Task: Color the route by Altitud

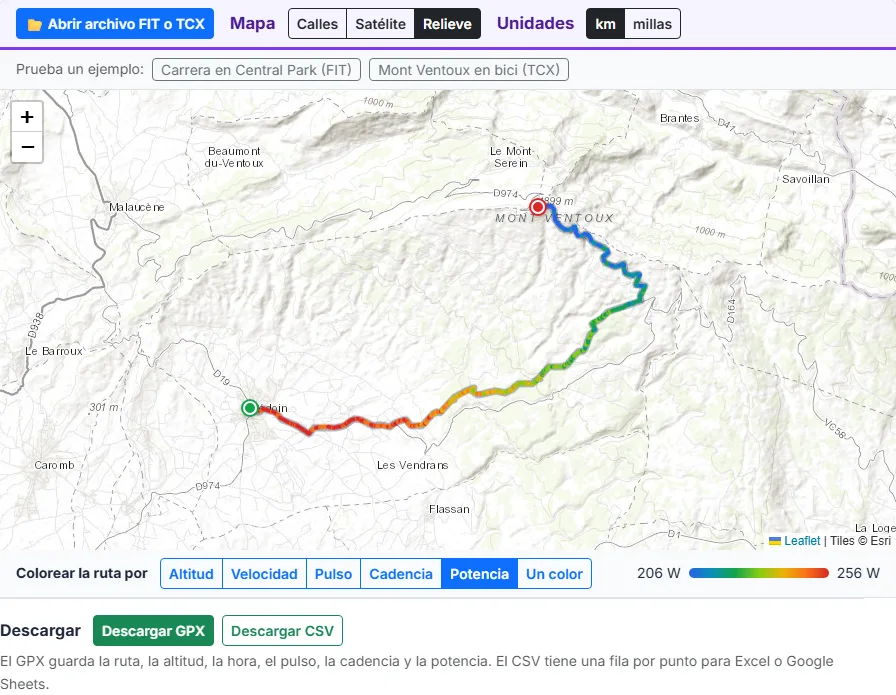Action: point(191,574)
